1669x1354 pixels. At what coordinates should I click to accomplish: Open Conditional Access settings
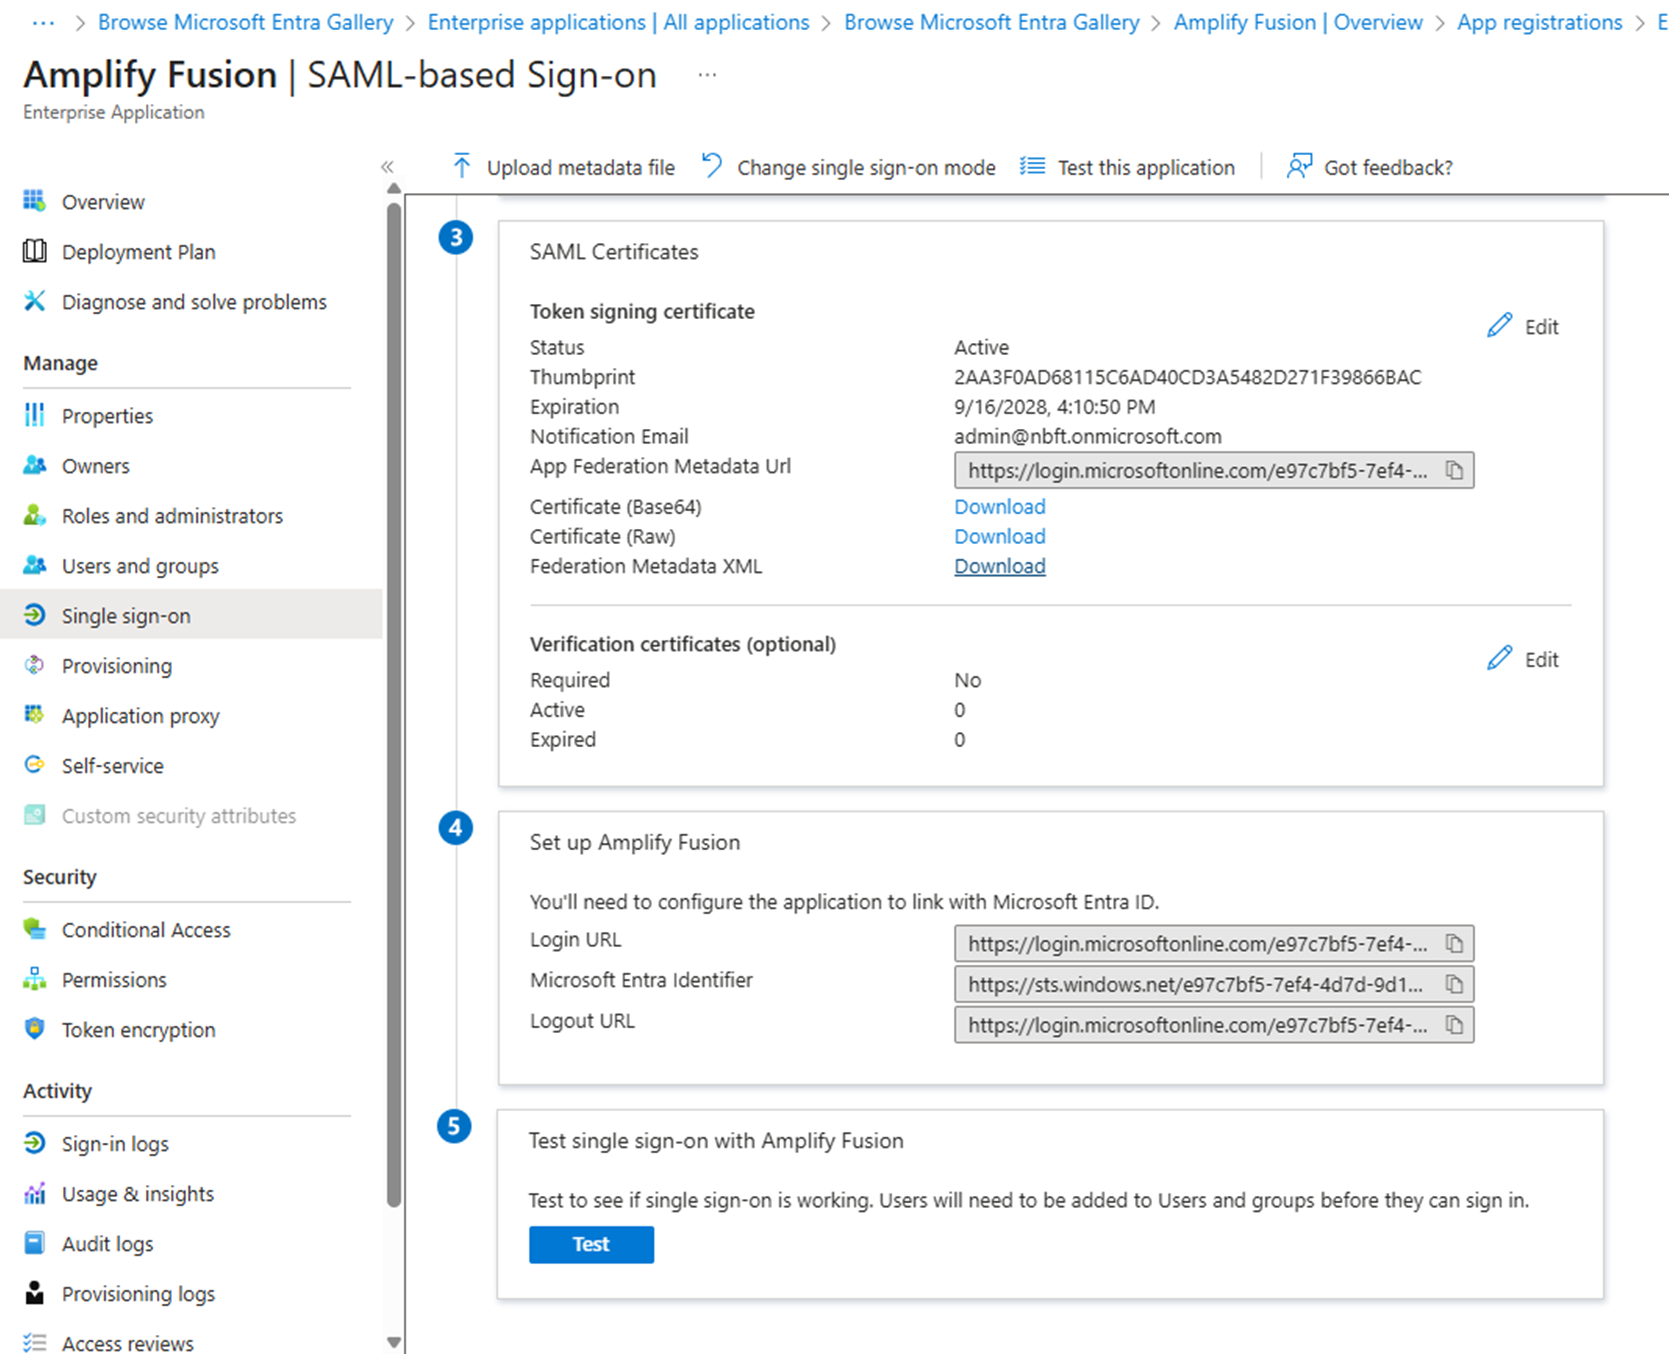click(x=146, y=930)
